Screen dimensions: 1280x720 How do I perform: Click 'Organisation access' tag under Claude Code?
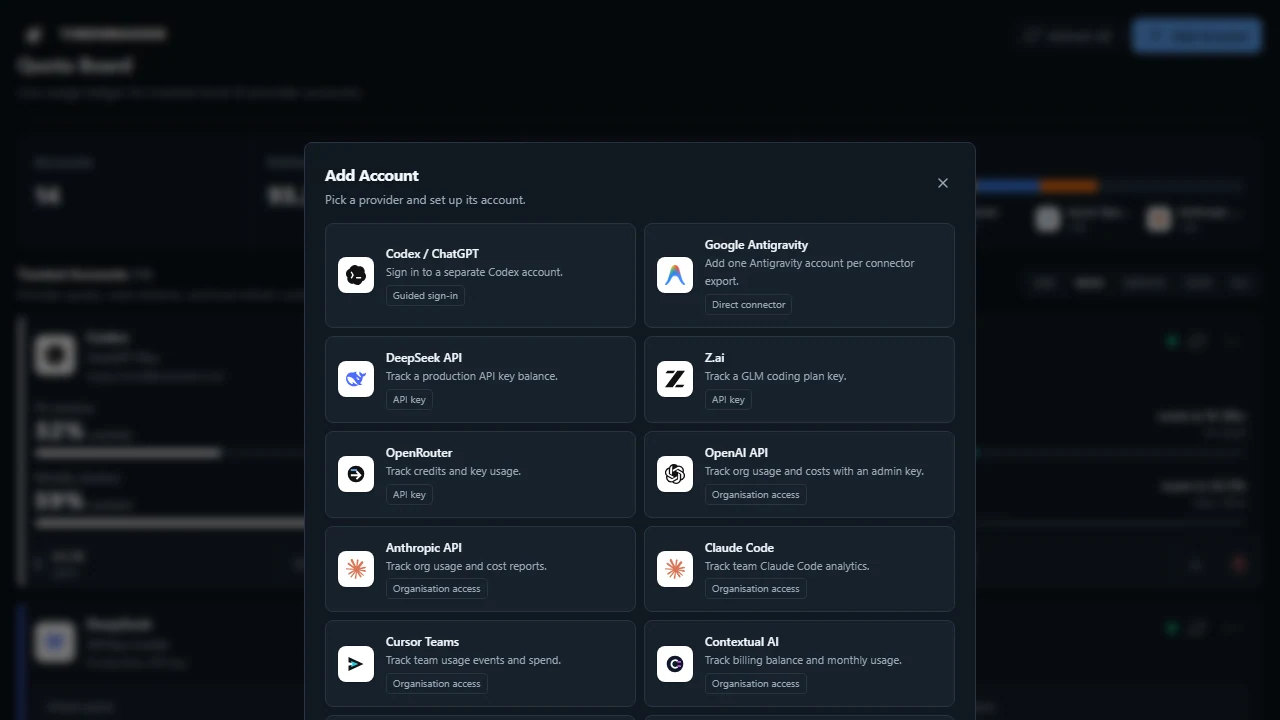[x=755, y=589]
